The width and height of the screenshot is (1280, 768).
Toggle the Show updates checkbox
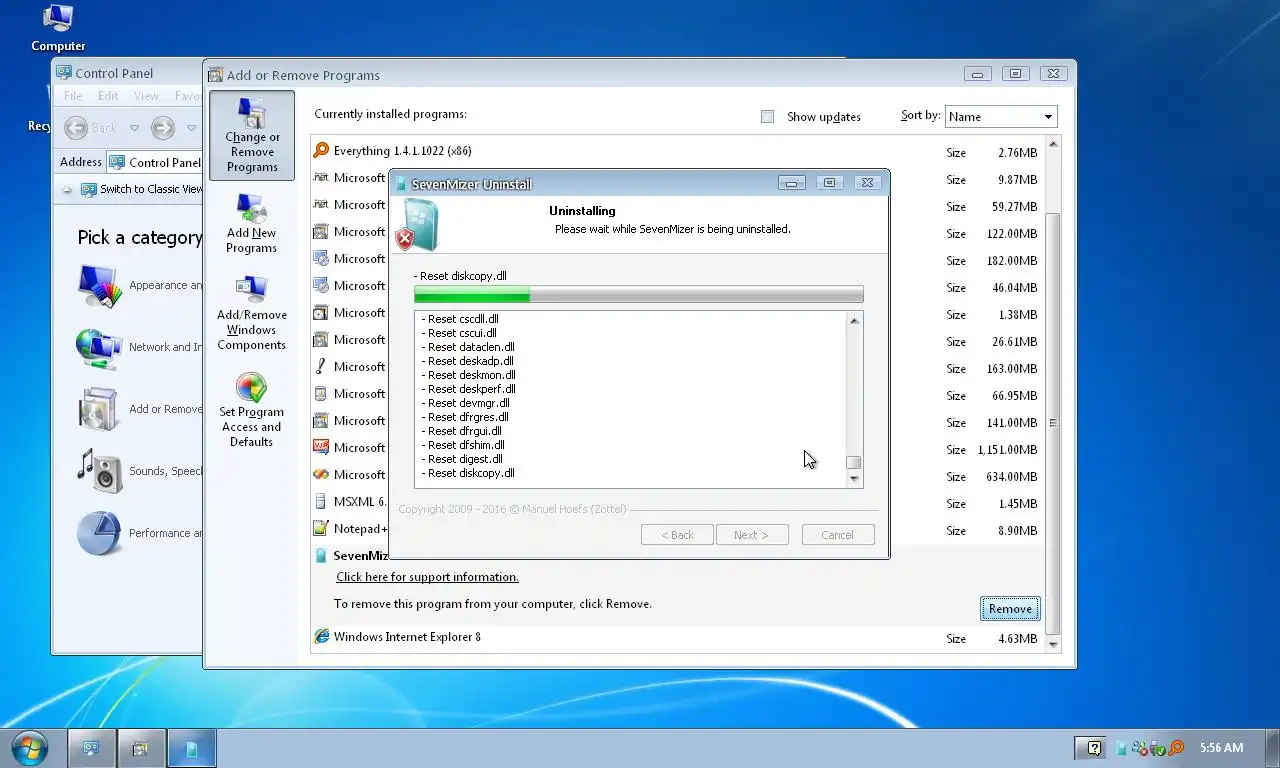coord(767,117)
